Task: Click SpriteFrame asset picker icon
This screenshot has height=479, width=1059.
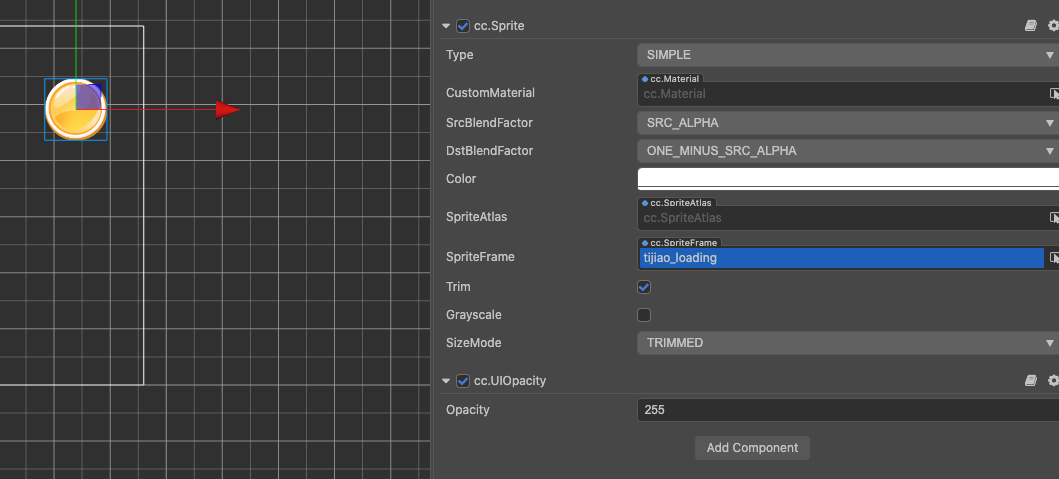Action: click(1054, 257)
